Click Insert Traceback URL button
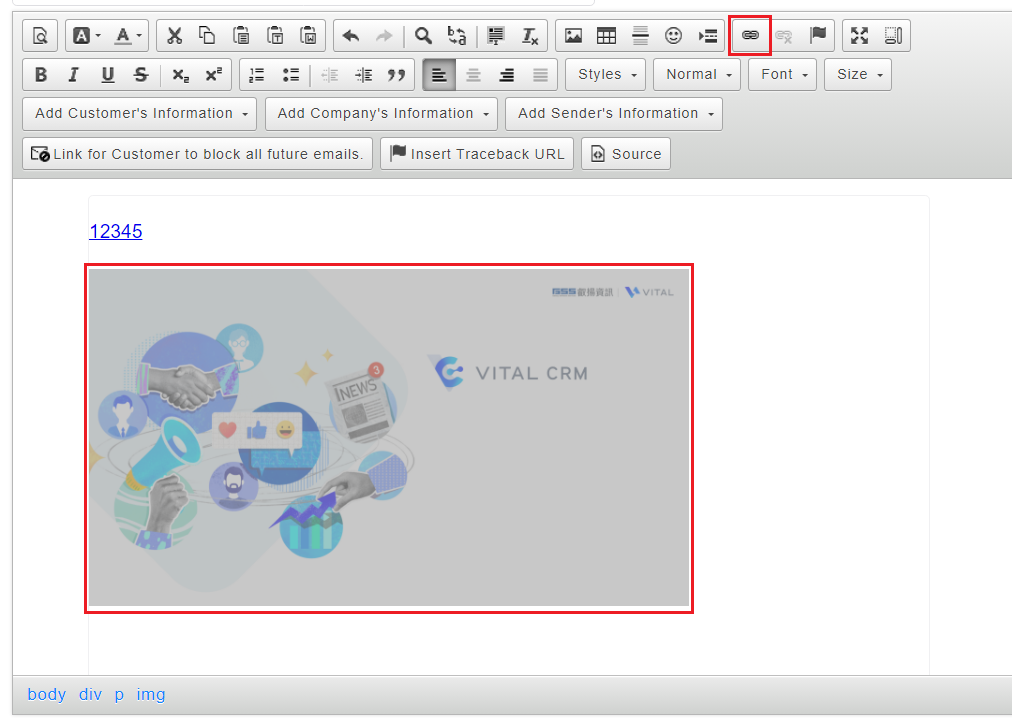1012x718 pixels. pos(477,154)
